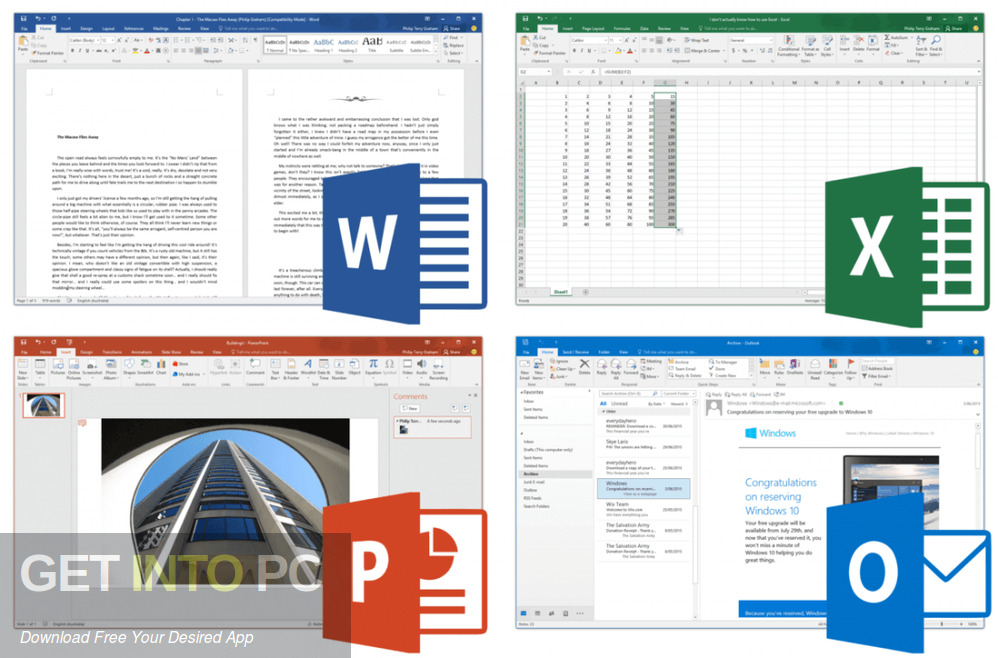
Task: Click the Pictures icon in PowerPoint
Action: [x=58, y=363]
